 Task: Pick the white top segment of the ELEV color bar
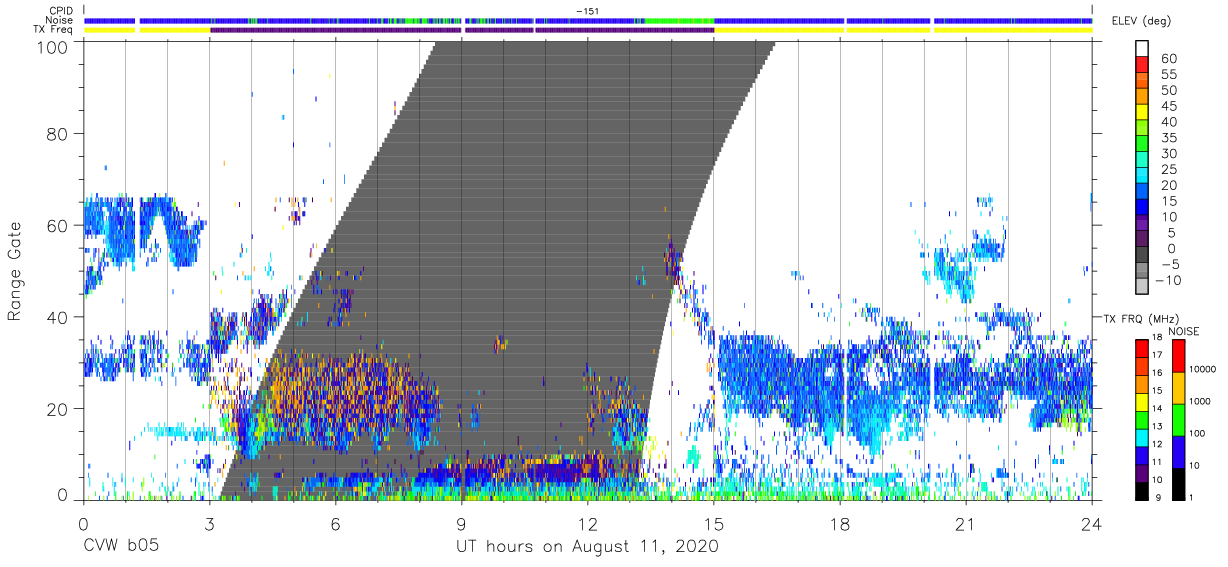1142,47
